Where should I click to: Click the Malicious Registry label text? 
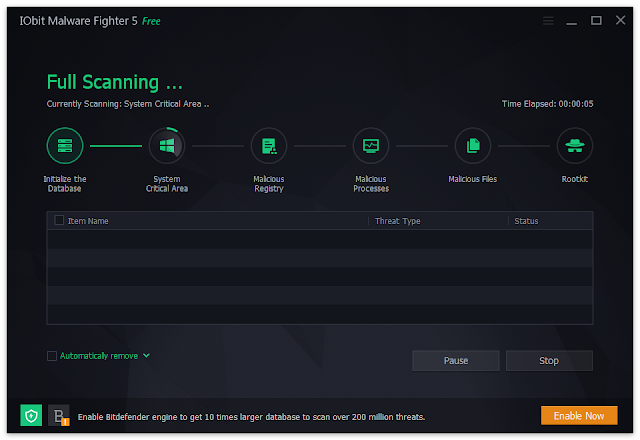coord(269,184)
